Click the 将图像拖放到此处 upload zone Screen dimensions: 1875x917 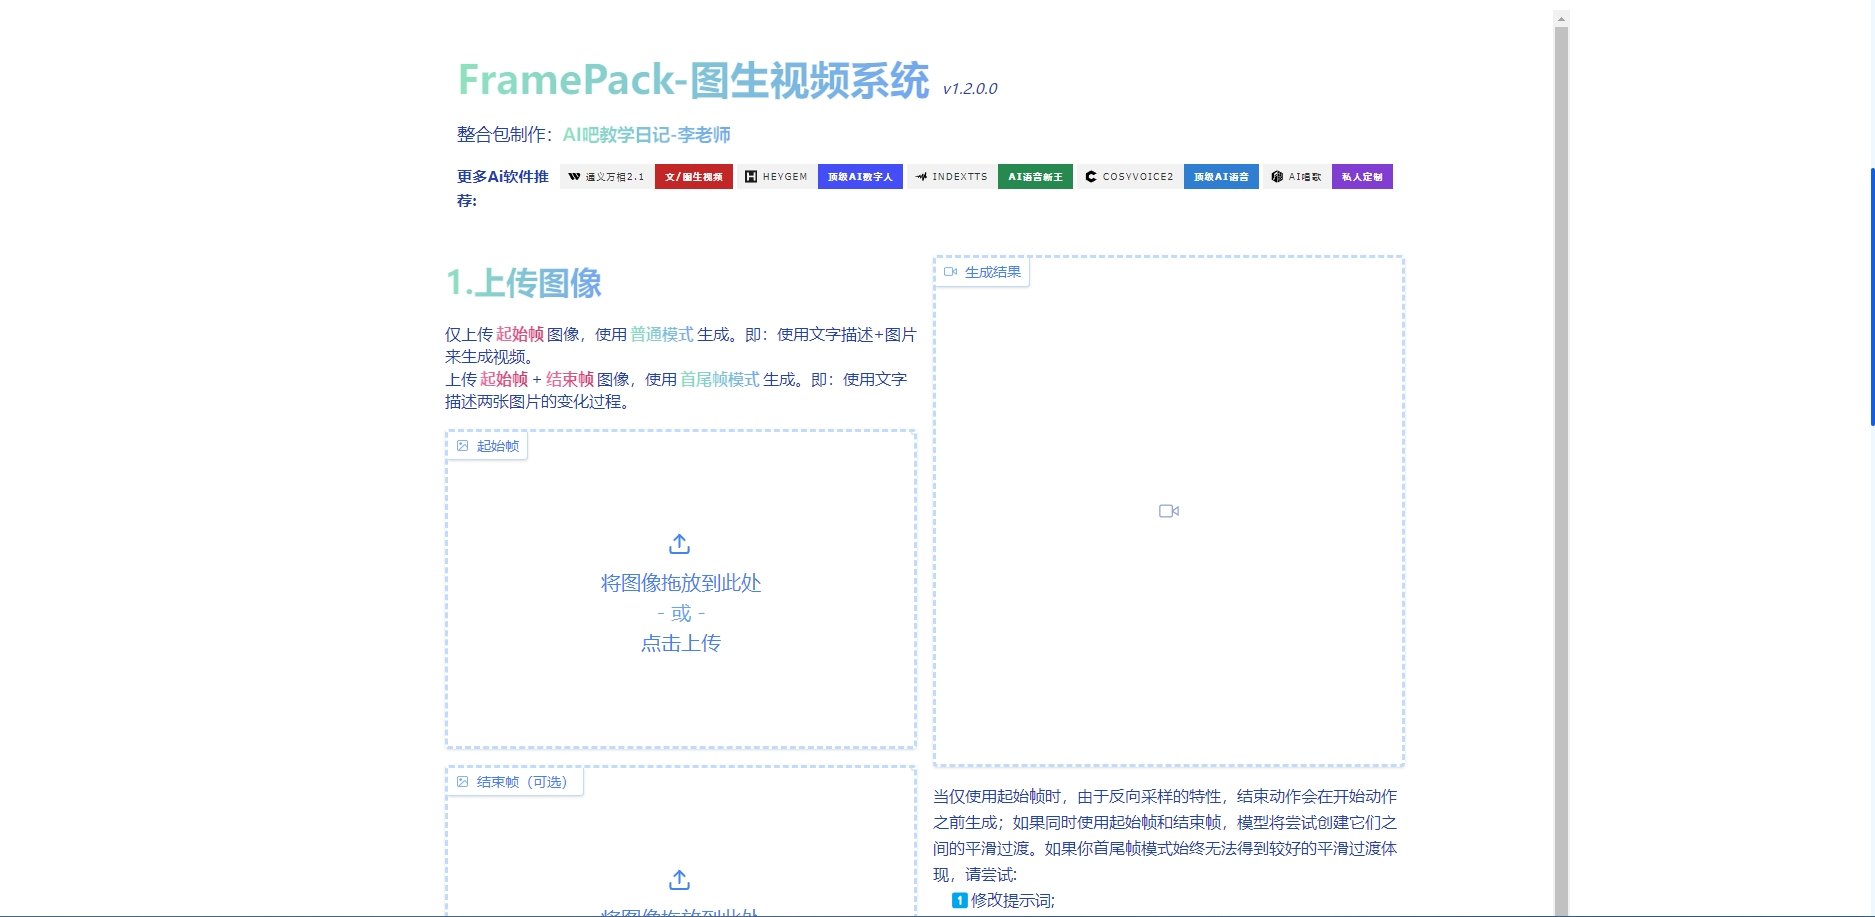[679, 583]
